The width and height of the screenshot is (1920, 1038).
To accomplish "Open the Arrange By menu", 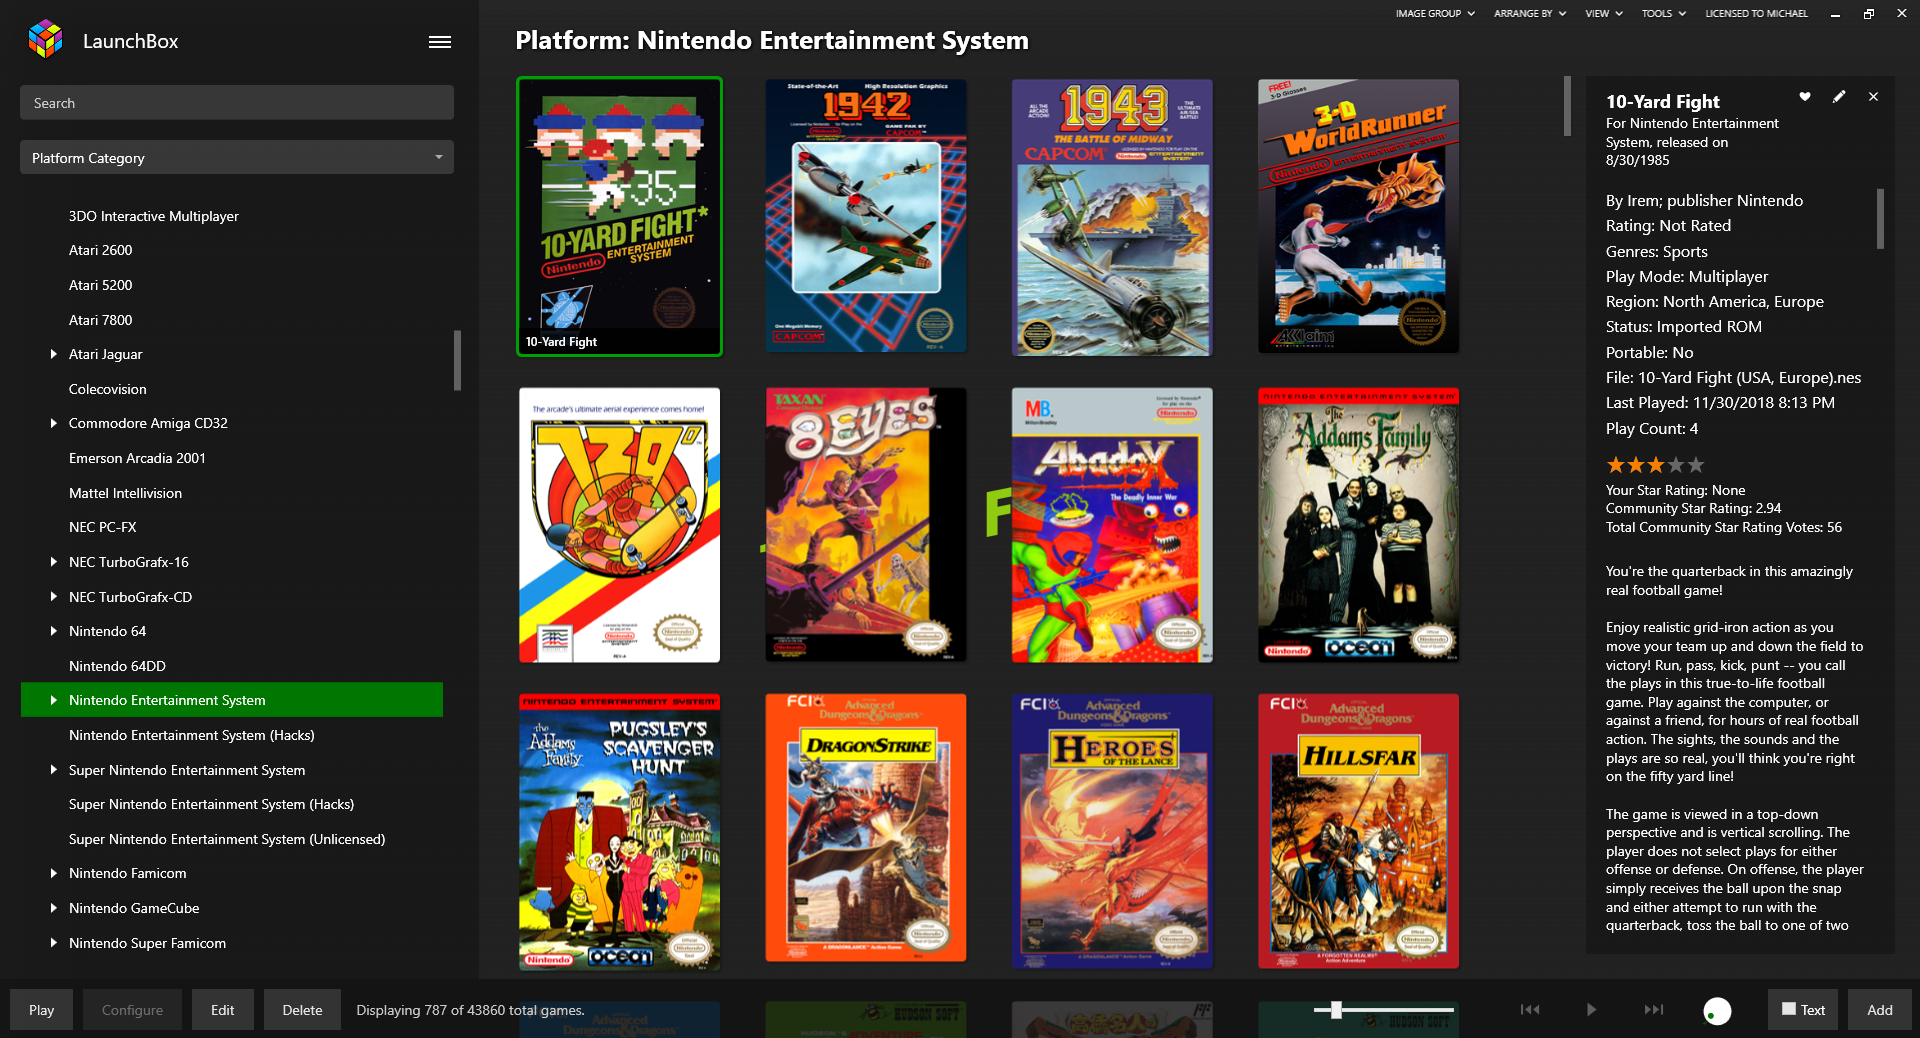I will tap(1530, 14).
